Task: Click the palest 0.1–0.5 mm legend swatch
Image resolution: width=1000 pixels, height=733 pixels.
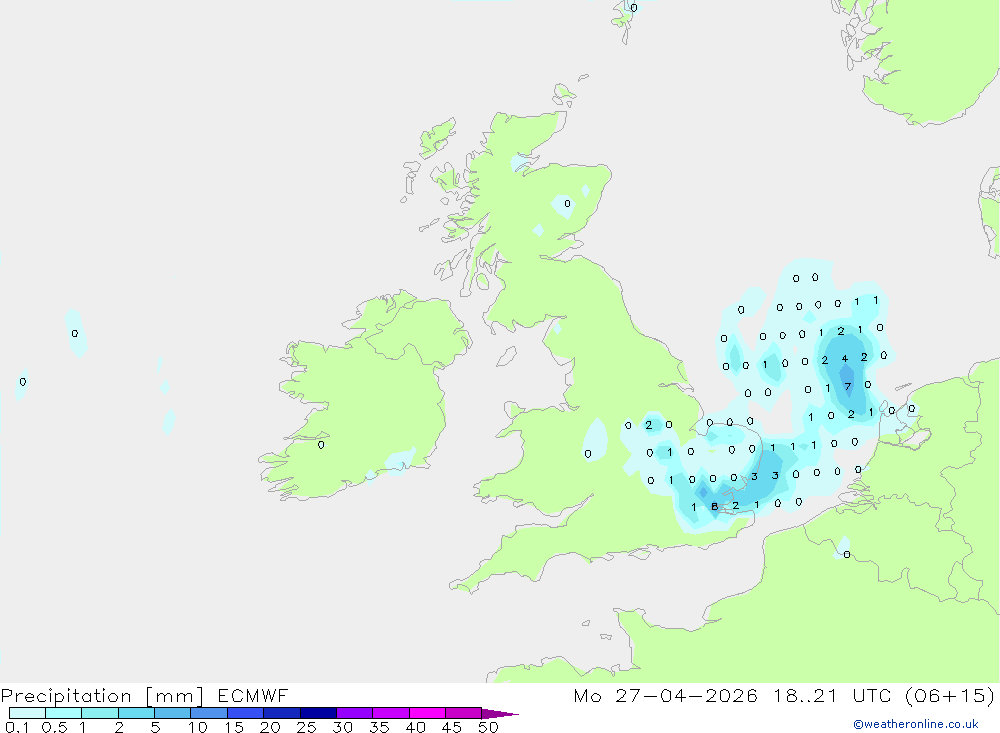Action: click(27, 713)
